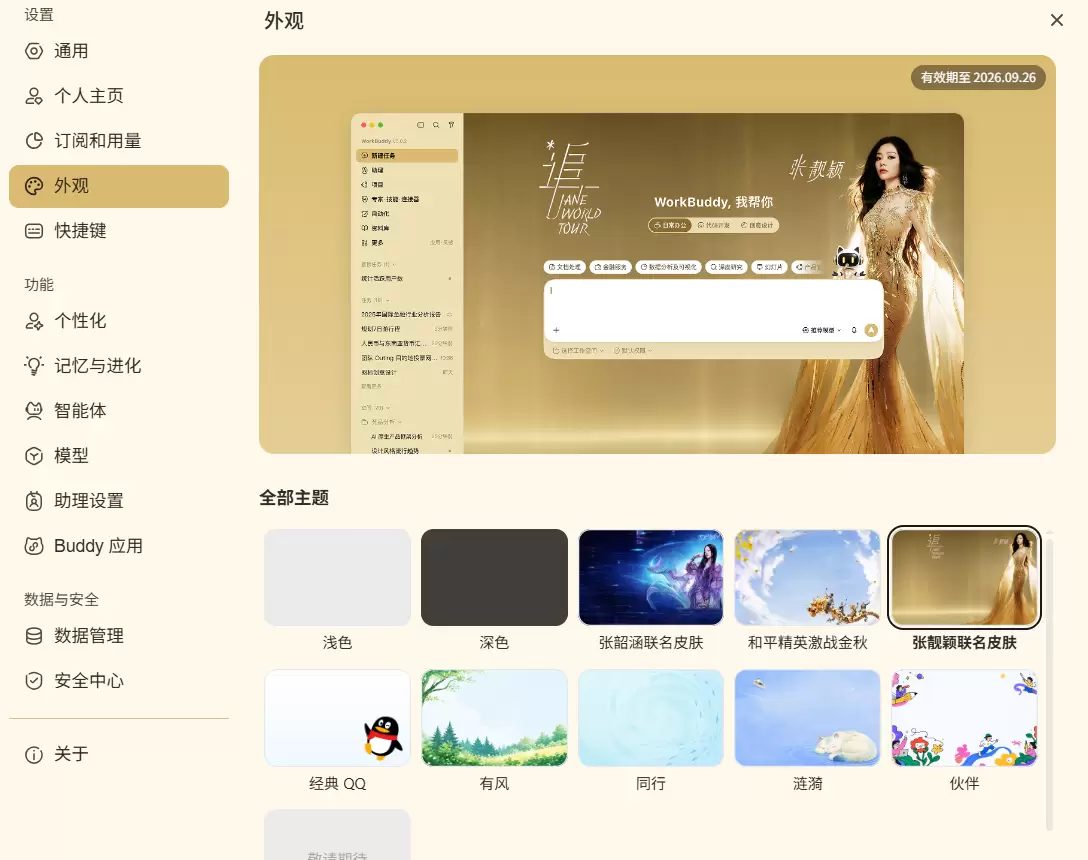Click the 深色 theme label
The image size is (1088, 860).
[x=494, y=643]
